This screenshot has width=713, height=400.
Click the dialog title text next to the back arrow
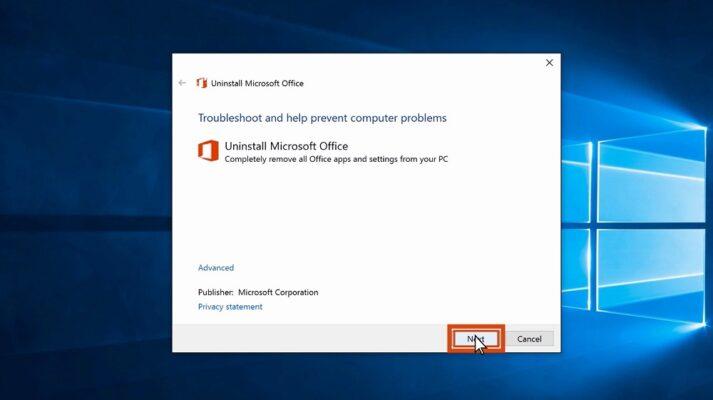tap(257, 83)
